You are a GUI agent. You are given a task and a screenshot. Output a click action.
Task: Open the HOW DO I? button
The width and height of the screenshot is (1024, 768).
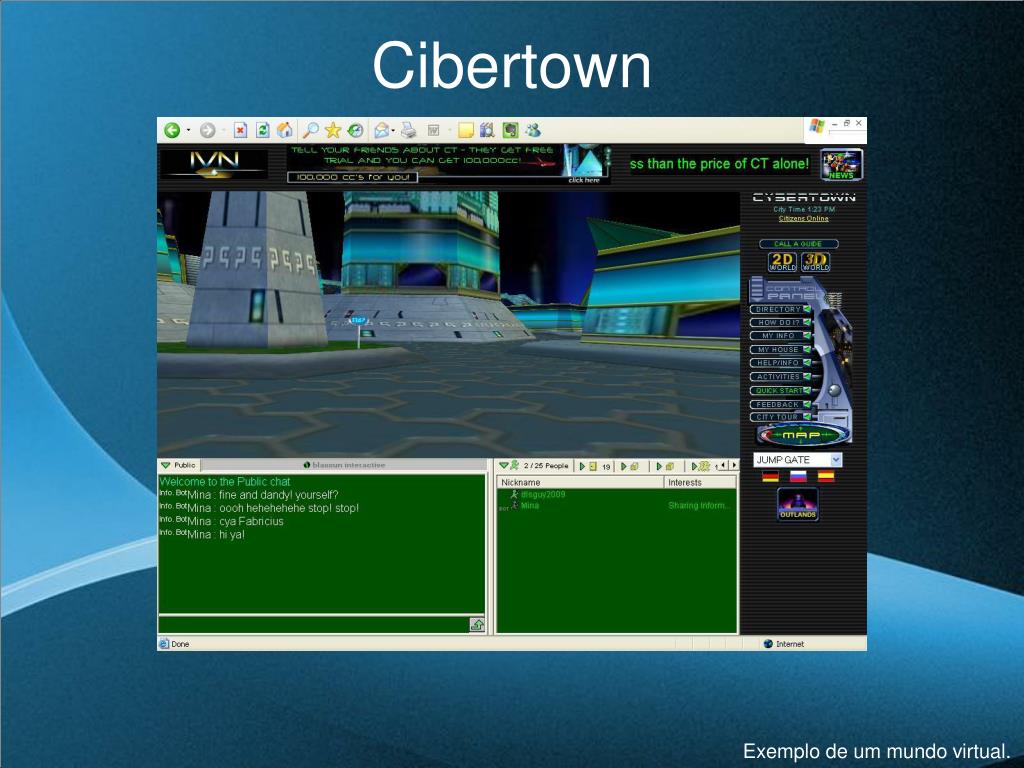[780, 323]
